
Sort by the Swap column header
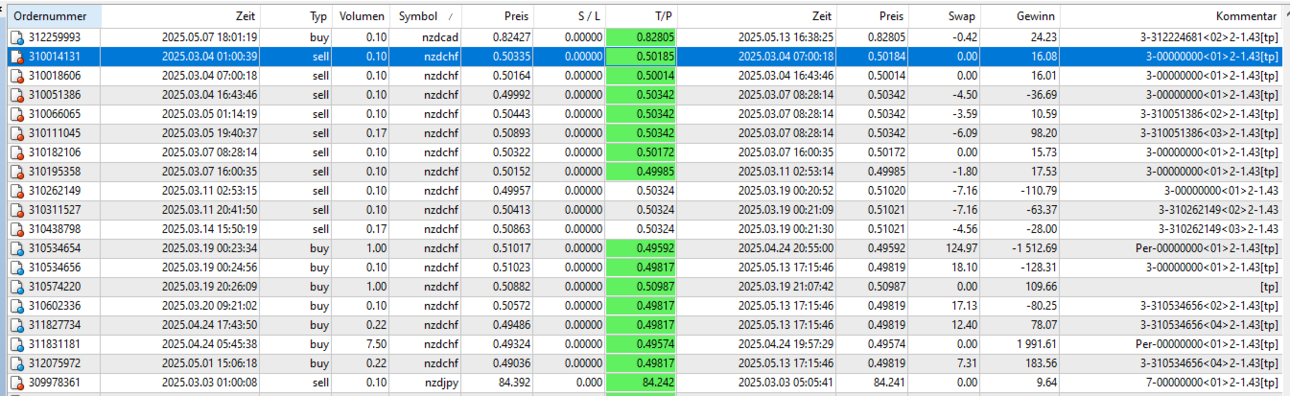946,17
